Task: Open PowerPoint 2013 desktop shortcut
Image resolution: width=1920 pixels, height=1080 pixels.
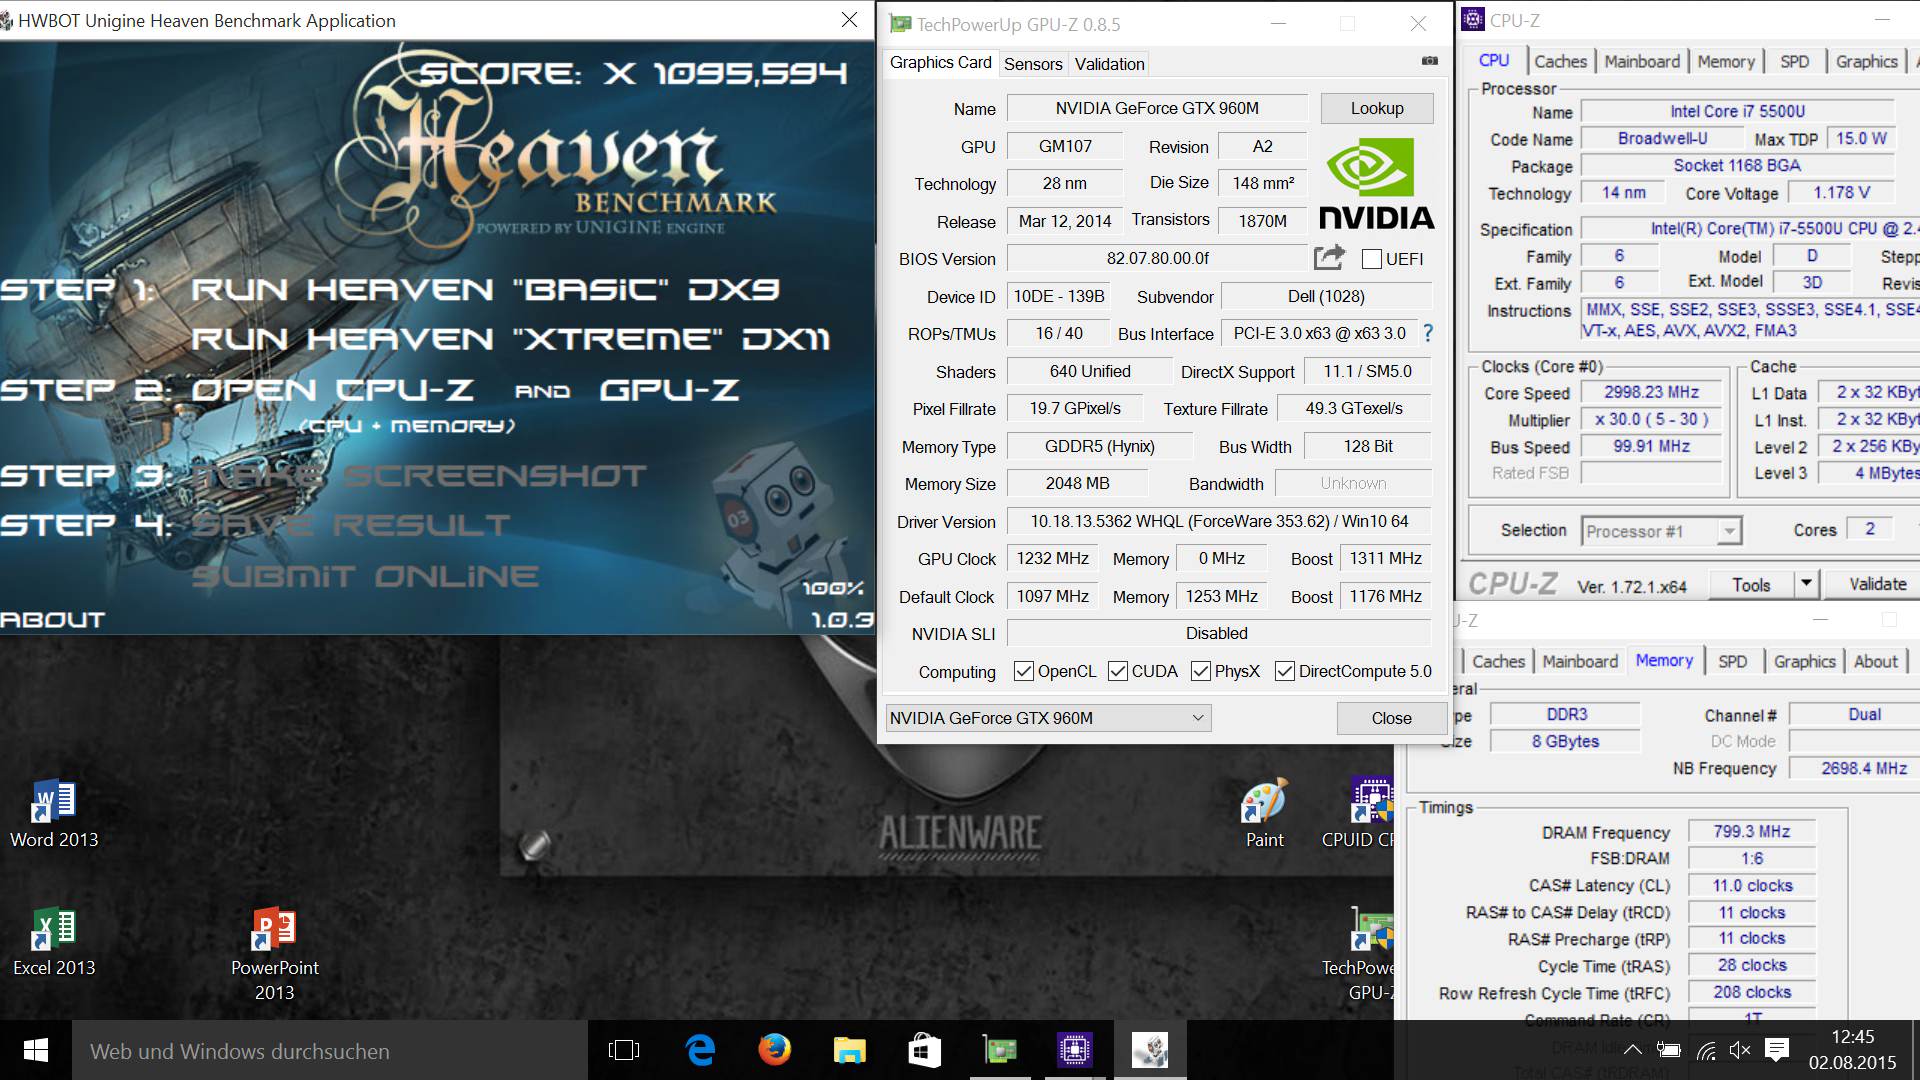Action: [274, 954]
